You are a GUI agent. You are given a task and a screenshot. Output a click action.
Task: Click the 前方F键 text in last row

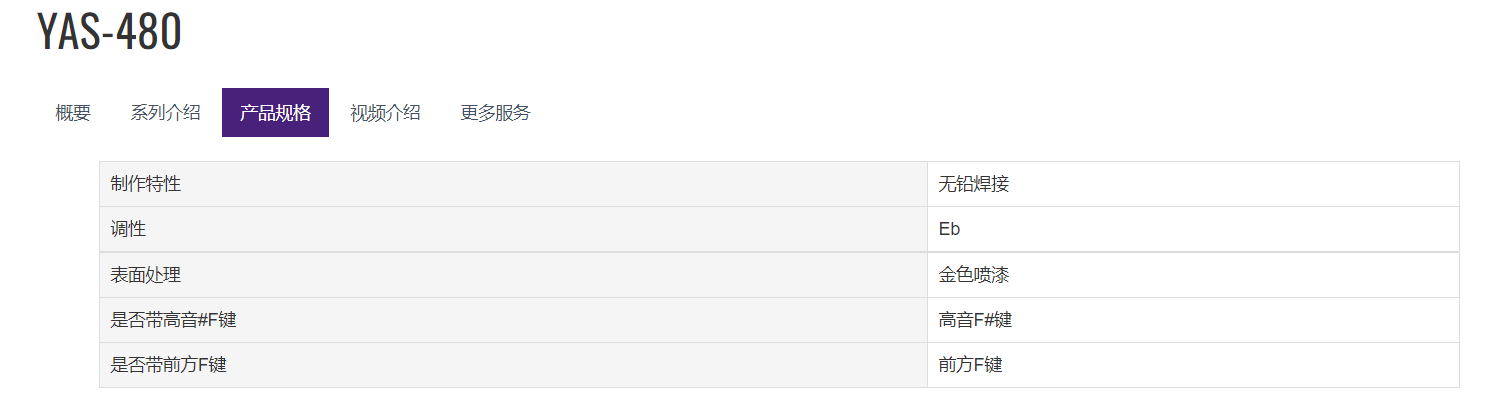pos(970,365)
